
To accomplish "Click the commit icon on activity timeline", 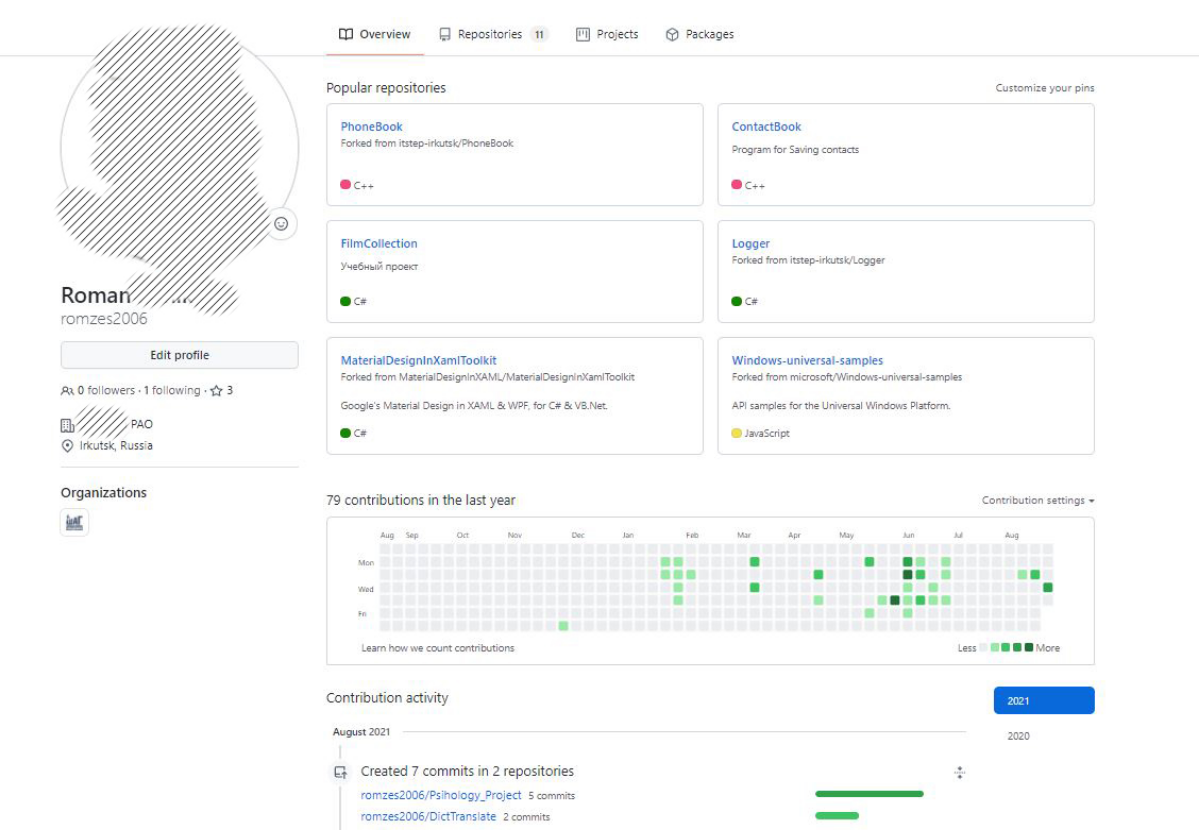I will click(341, 772).
